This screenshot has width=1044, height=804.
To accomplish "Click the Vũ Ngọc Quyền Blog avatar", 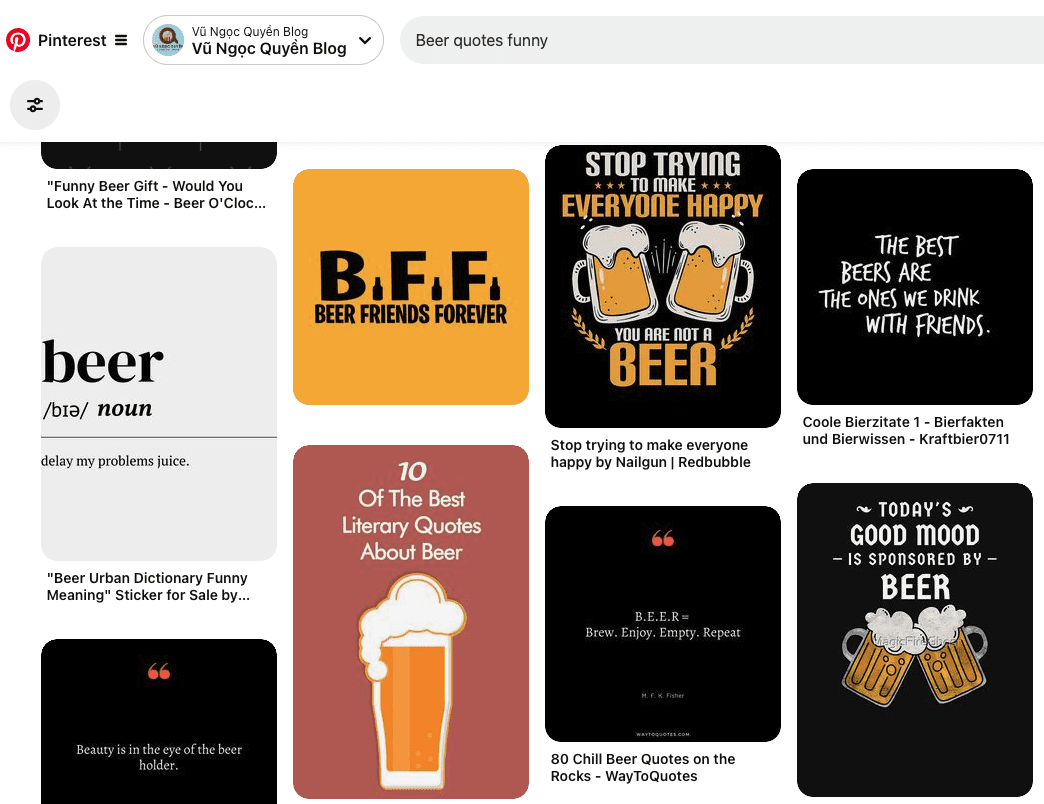I will point(168,40).
